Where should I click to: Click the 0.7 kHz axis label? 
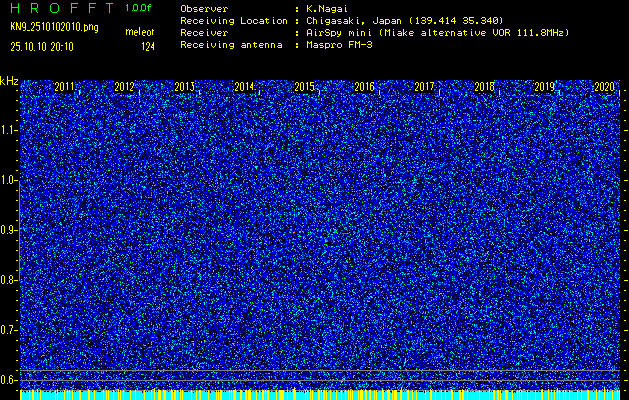pos(9,329)
